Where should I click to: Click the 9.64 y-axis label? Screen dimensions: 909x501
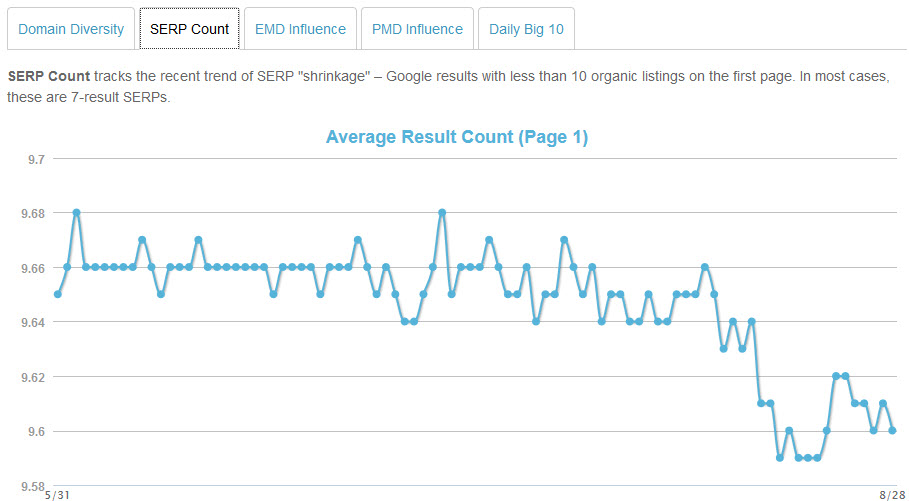point(34,322)
